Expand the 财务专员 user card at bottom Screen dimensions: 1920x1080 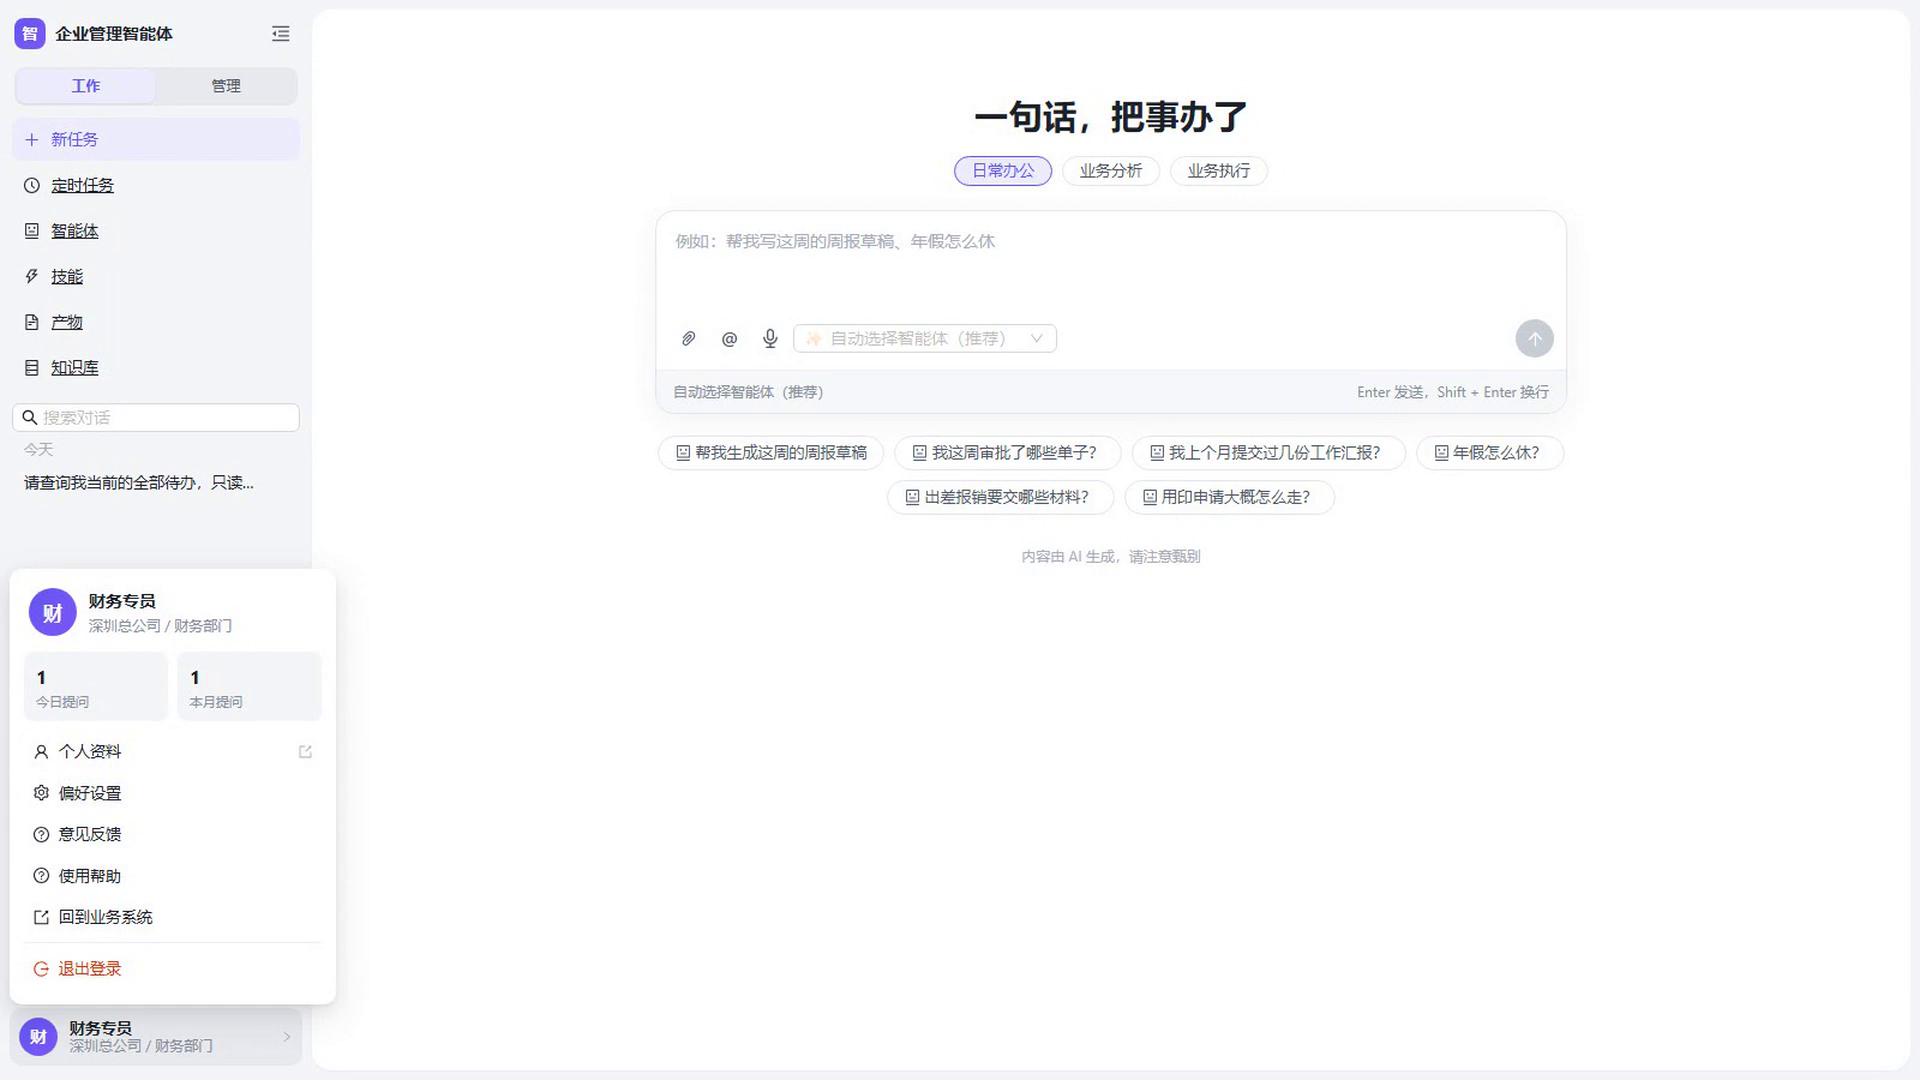[x=156, y=1037]
